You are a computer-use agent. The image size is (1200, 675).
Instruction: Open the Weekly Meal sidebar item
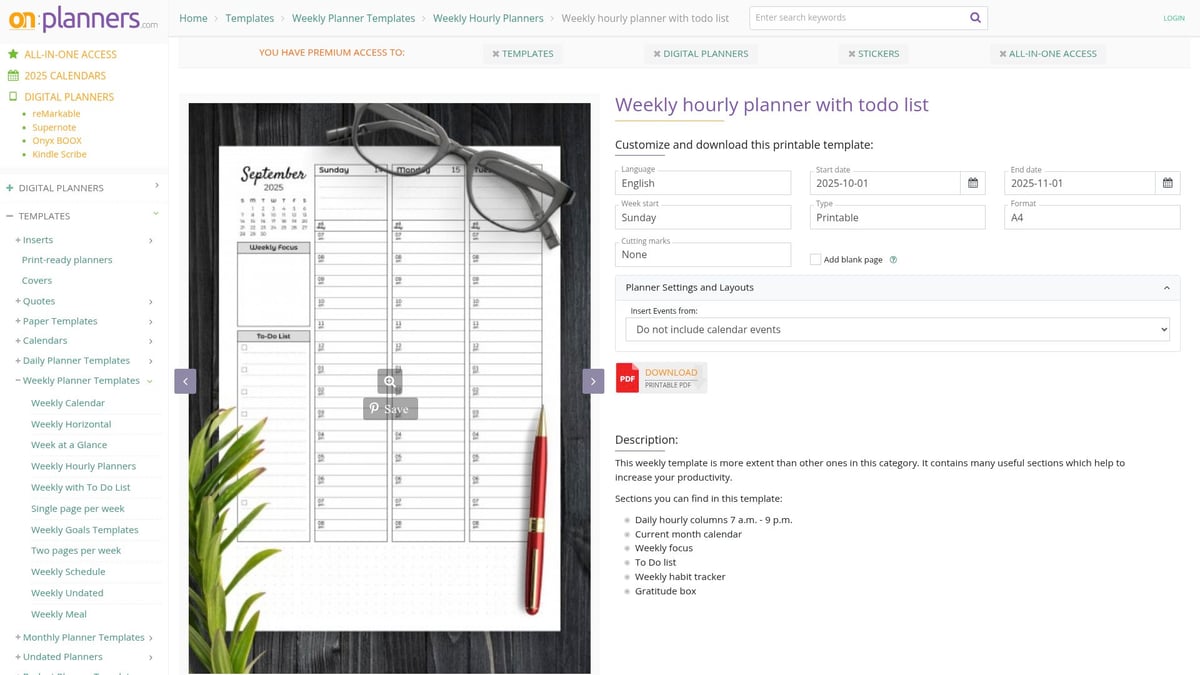59,614
